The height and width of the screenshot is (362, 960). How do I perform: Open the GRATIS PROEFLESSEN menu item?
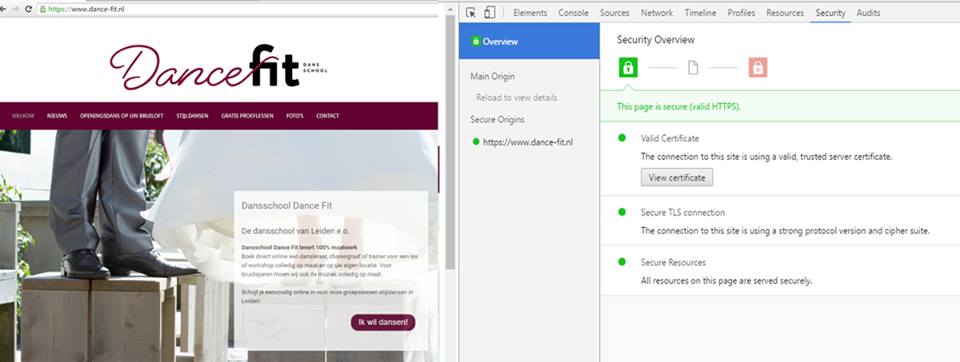247,116
